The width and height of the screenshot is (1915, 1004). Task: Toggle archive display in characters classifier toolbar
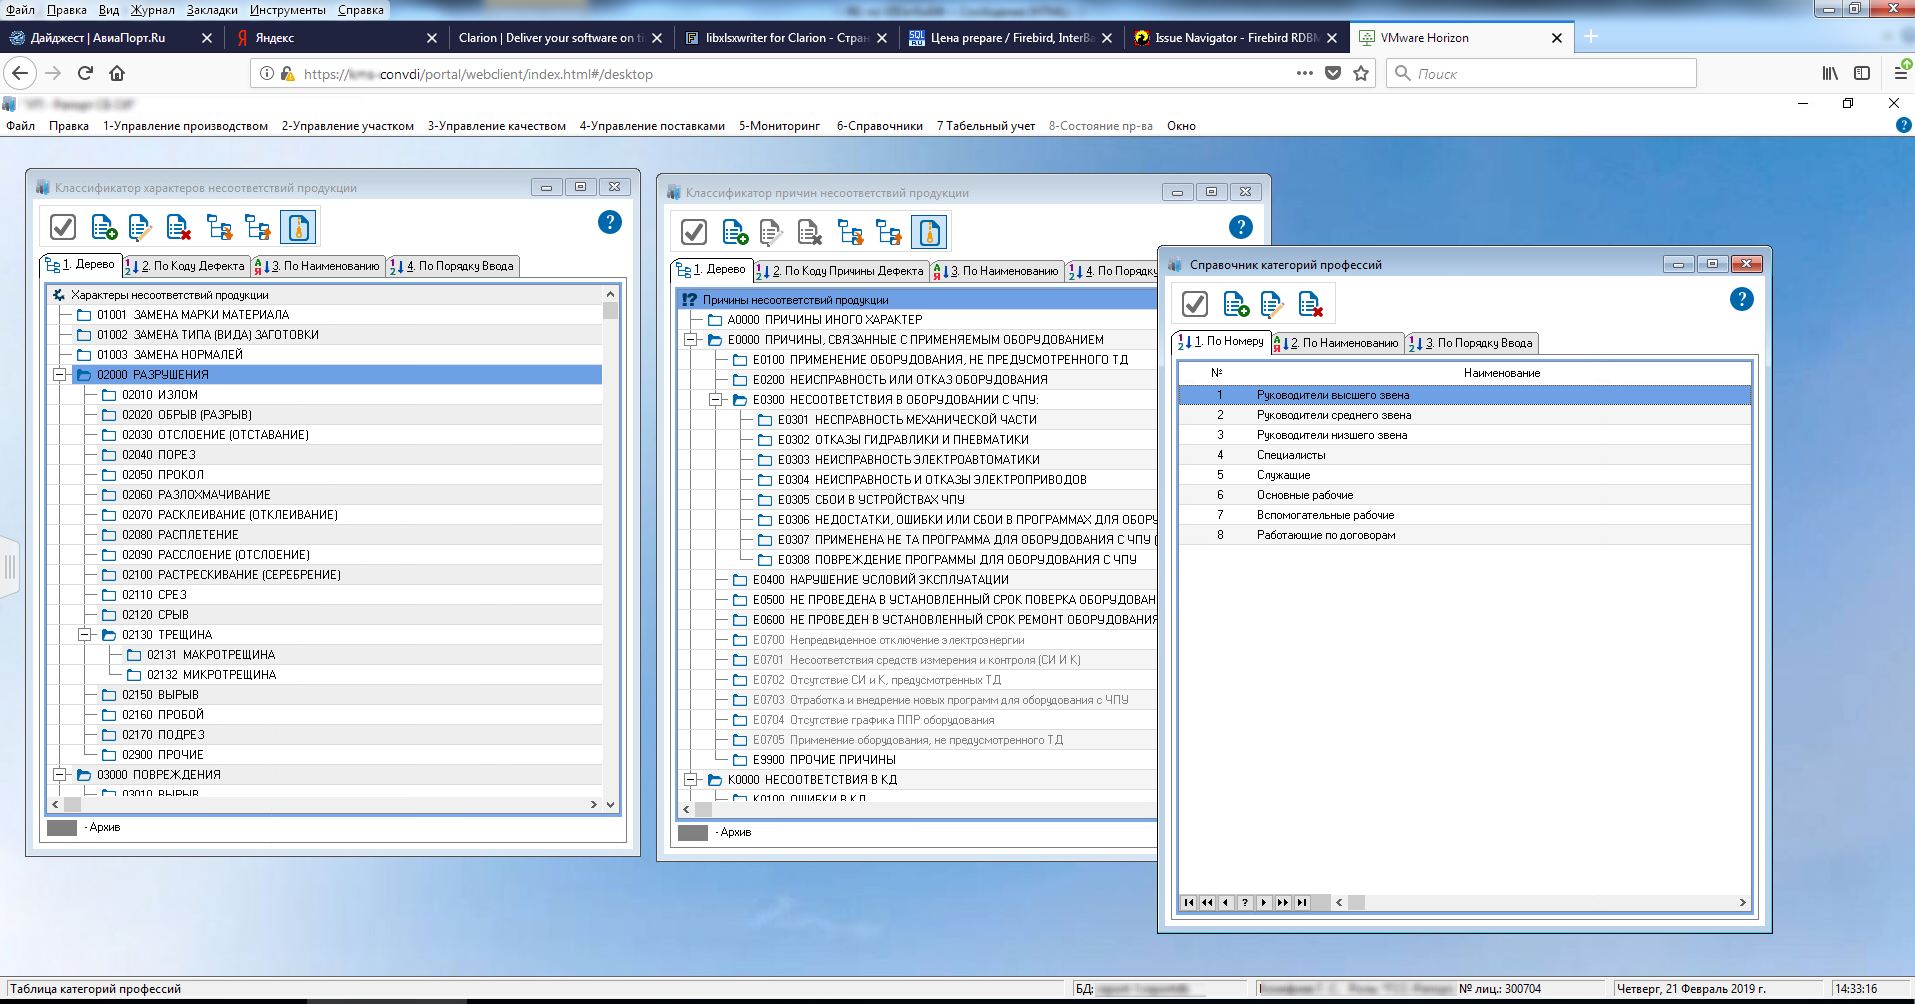(298, 228)
